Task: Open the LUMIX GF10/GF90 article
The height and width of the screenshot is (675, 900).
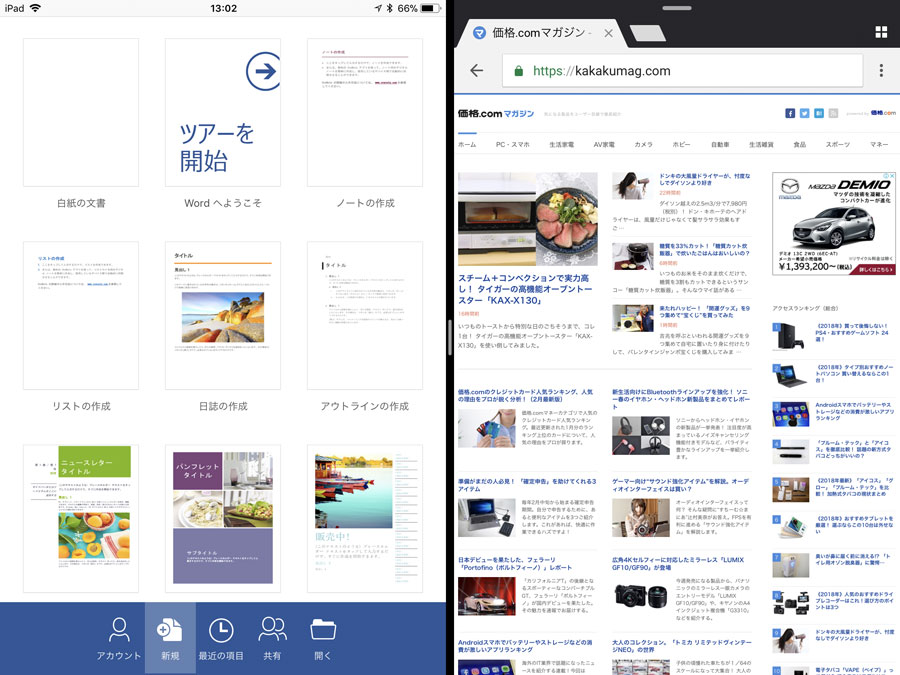Action: click(x=678, y=564)
